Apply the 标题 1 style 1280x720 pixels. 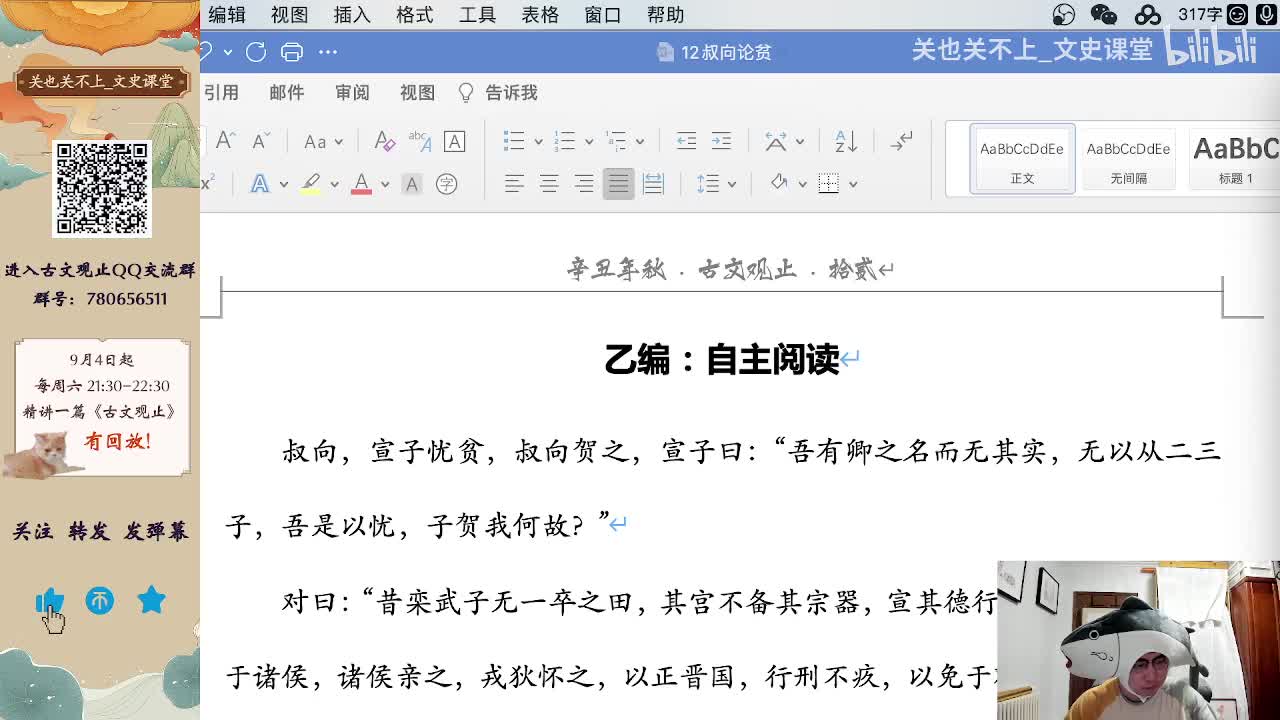click(1235, 160)
